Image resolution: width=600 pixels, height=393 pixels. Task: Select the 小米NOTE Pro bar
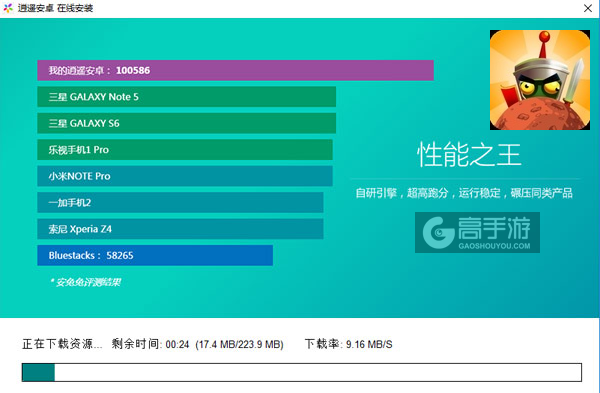[x=185, y=176]
